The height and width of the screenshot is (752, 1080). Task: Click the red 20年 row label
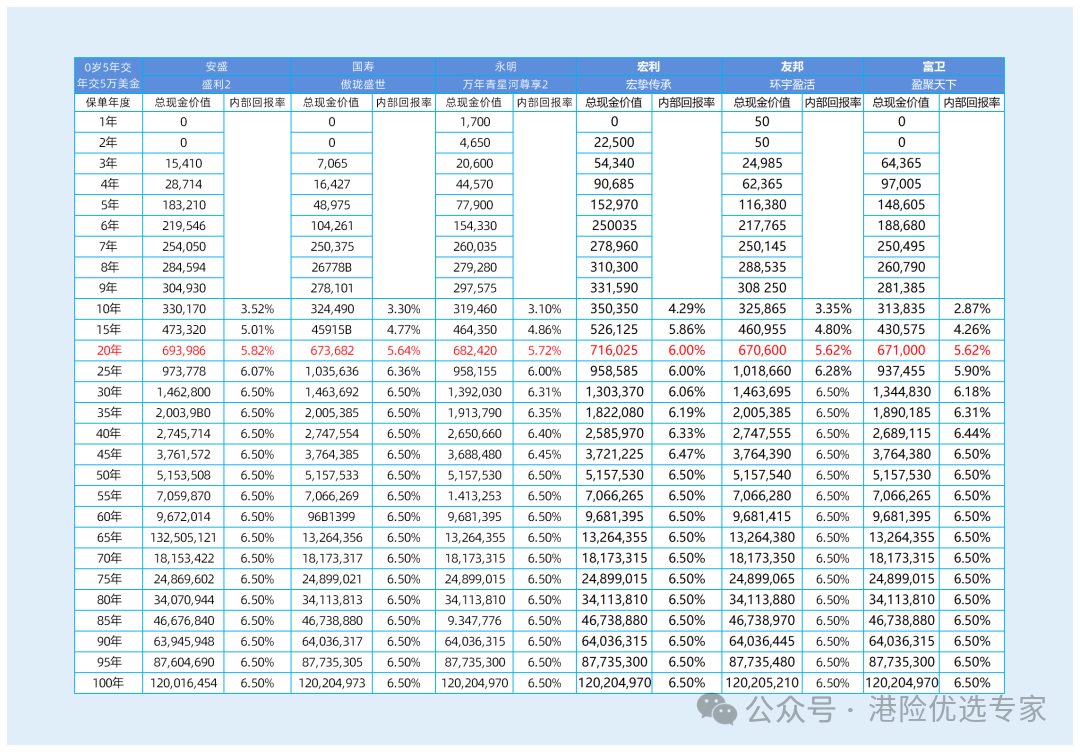click(x=109, y=351)
